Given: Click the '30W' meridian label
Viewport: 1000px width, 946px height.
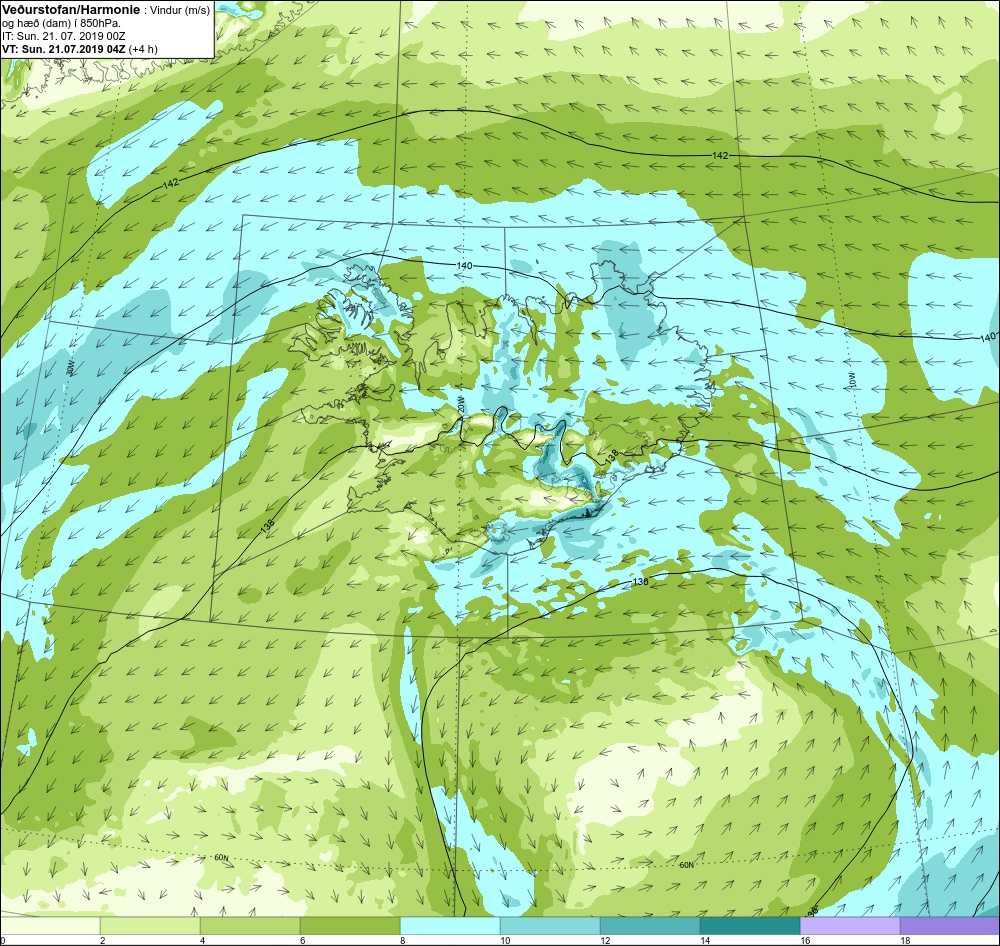Looking at the screenshot, I should 70,367.
